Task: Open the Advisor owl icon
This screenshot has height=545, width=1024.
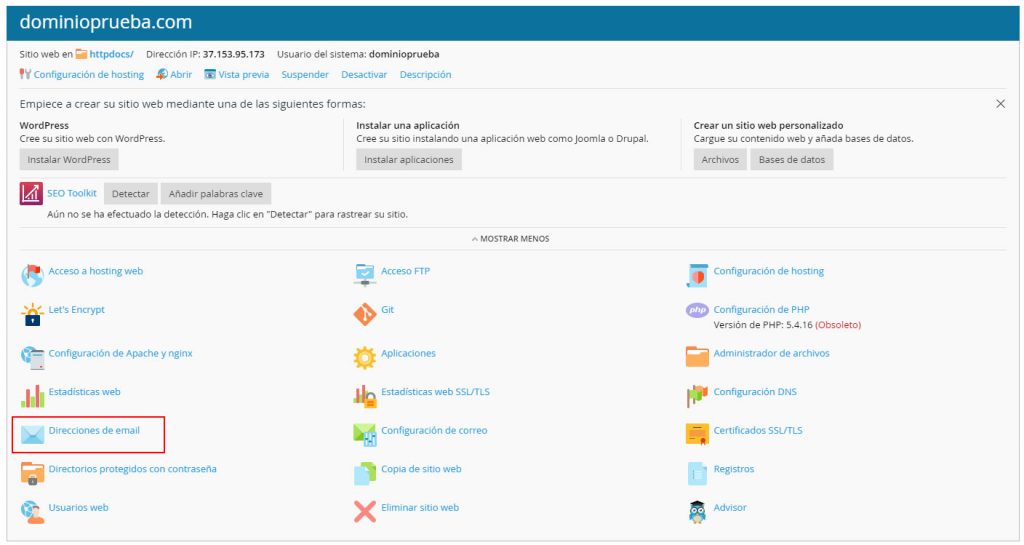Action: [x=697, y=511]
